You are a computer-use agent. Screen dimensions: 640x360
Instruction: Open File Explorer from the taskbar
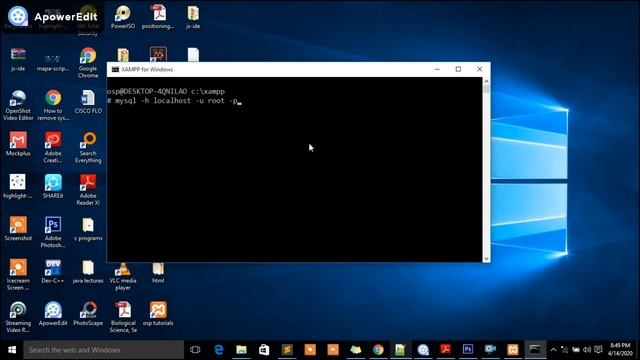click(x=241, y=350)
